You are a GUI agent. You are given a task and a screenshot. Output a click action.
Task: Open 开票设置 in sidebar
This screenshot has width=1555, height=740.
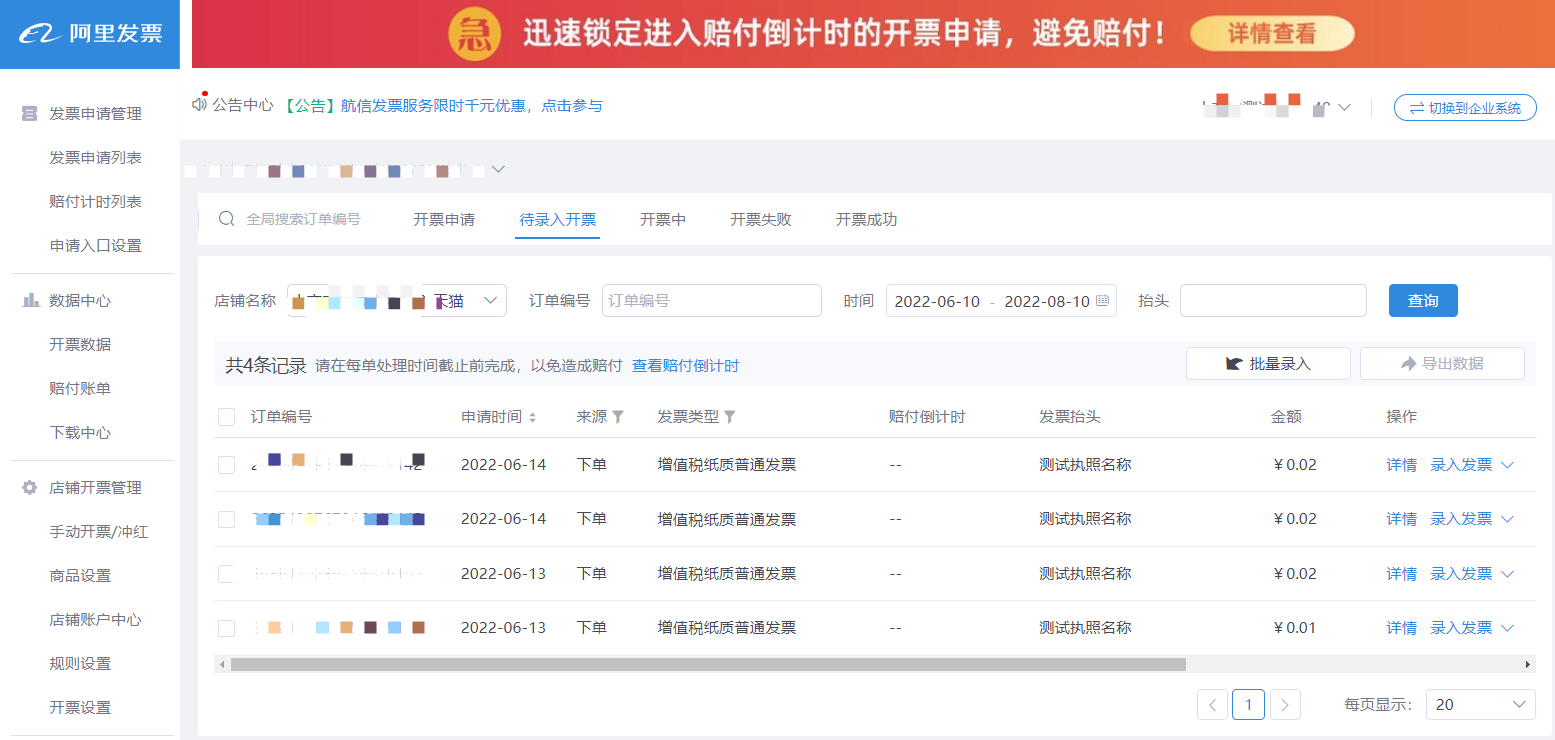click(x=80, y=708)
